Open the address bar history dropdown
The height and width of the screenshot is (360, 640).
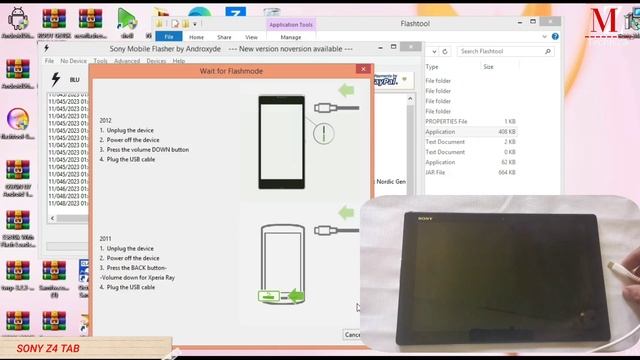pos(434,51)
